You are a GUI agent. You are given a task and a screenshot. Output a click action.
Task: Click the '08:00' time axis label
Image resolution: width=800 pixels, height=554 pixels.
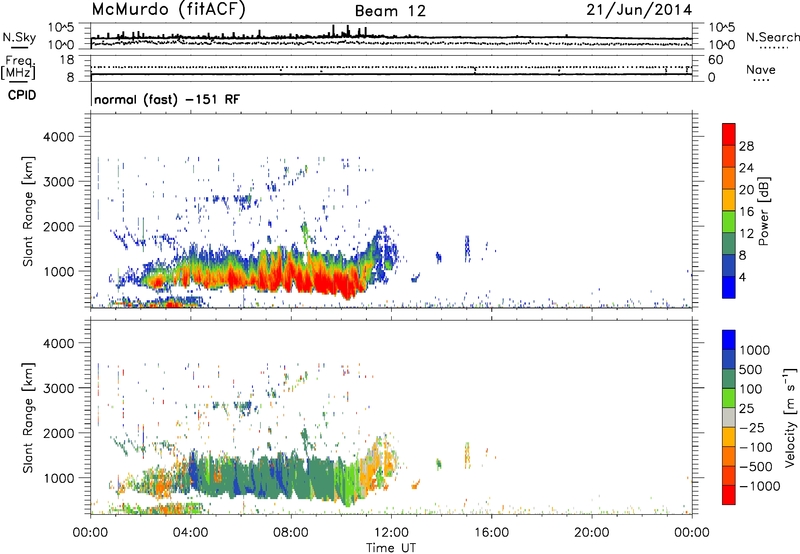[291, 533]
